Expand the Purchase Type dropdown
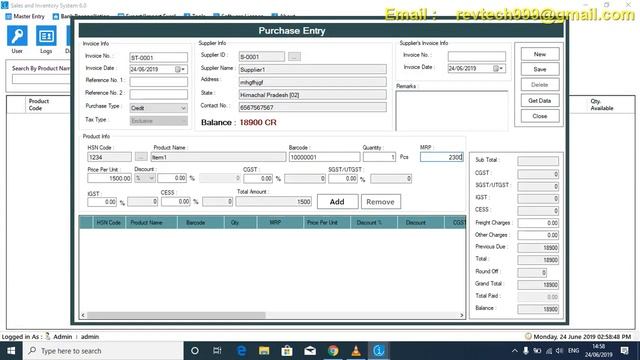Screen dimensions: 640x360 (x=183, y=108)
